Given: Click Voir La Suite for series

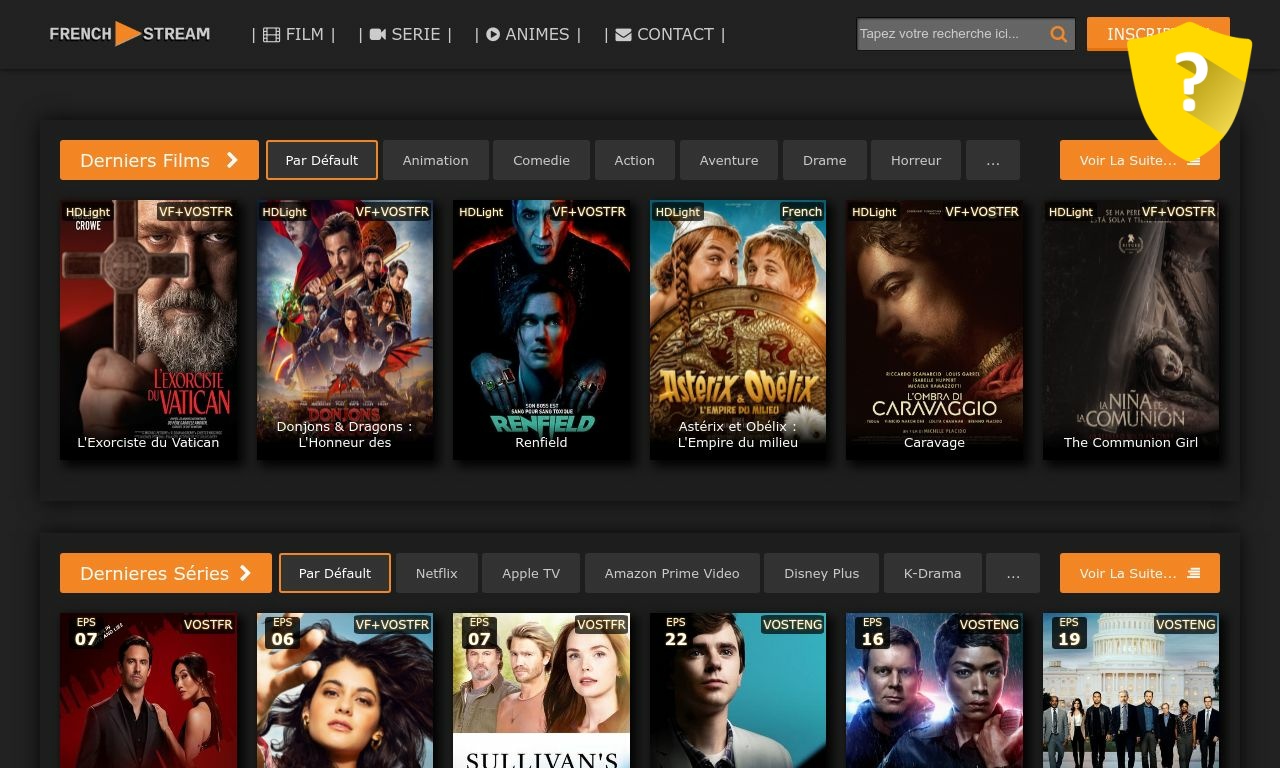Looking at the screenshot, I should click(x=1139, y=573).
